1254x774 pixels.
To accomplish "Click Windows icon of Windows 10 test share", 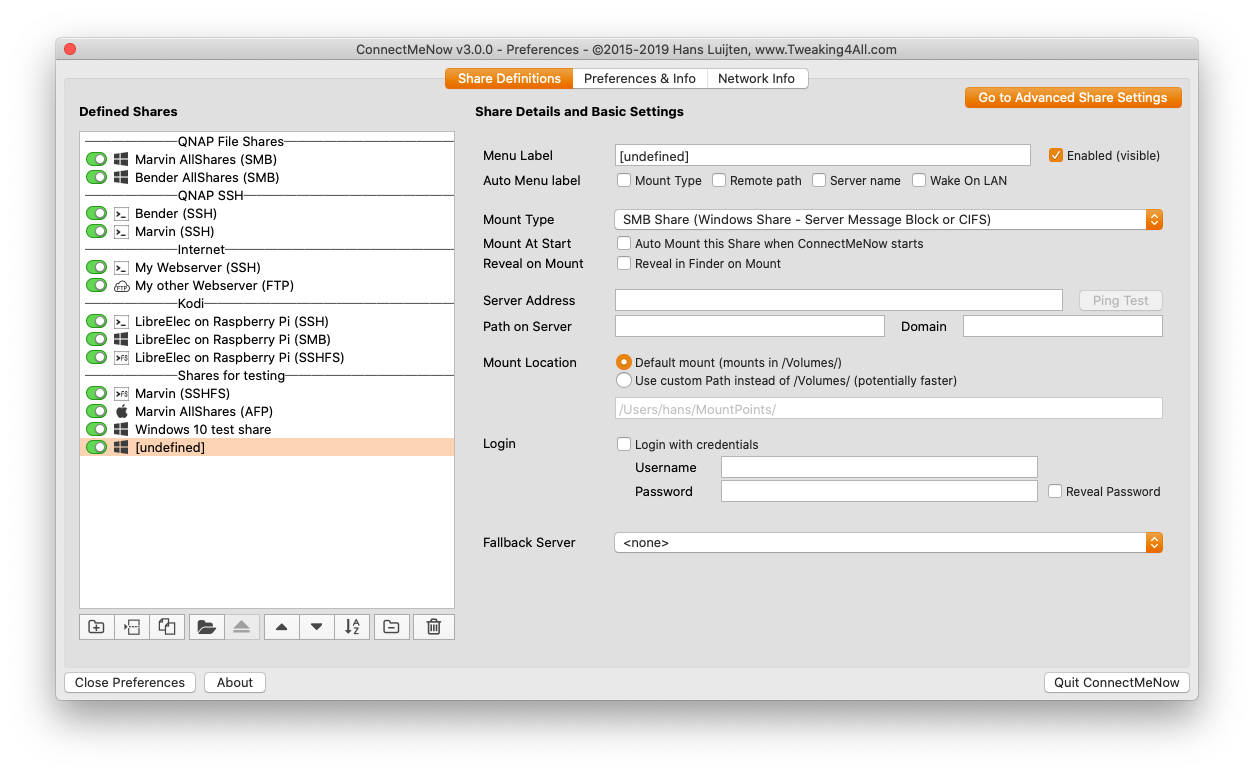I will point(121,429).
